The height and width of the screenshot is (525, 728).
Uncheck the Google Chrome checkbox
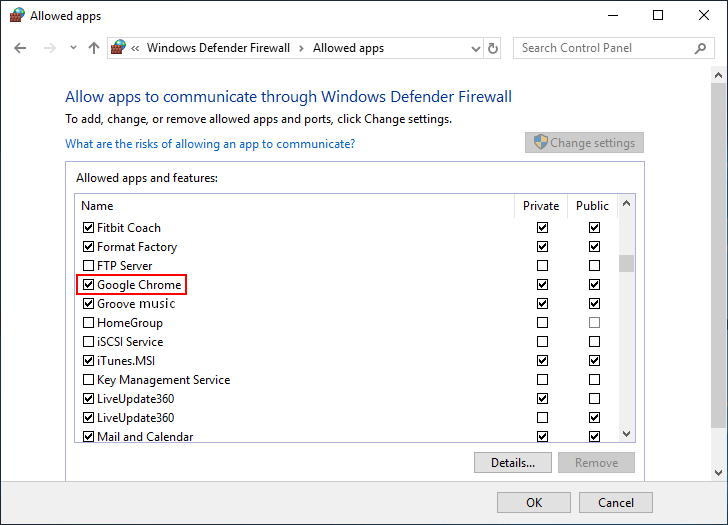click(x=88, y=285)
